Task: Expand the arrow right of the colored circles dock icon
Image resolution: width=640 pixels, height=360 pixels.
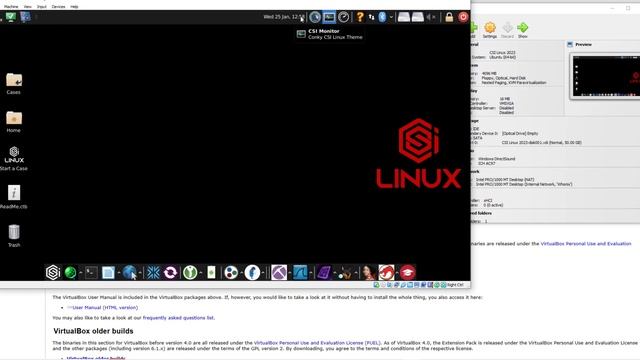Action: point(242,273)
